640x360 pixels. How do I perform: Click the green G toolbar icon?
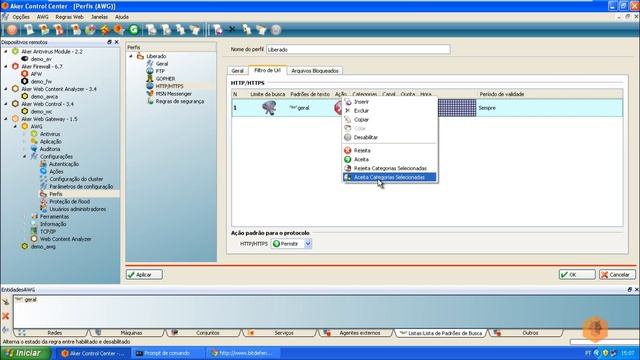pos(134,29)
